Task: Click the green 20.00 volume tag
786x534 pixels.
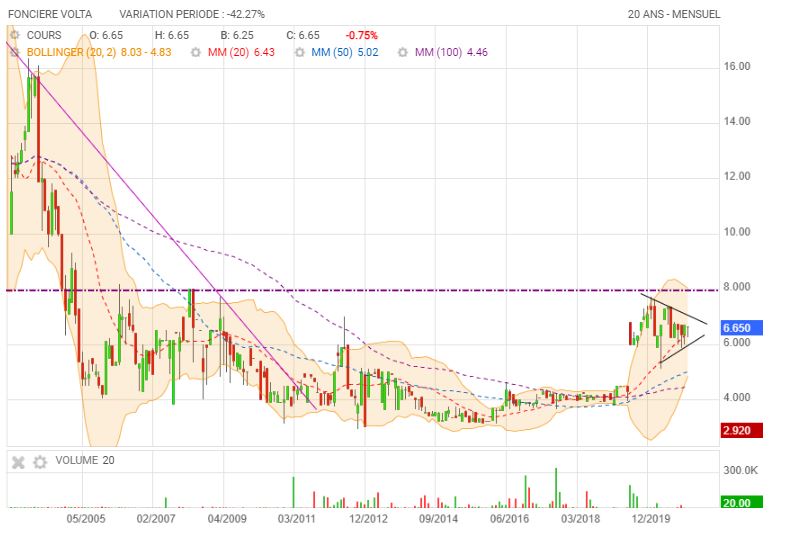Action: tap(741, 502)
